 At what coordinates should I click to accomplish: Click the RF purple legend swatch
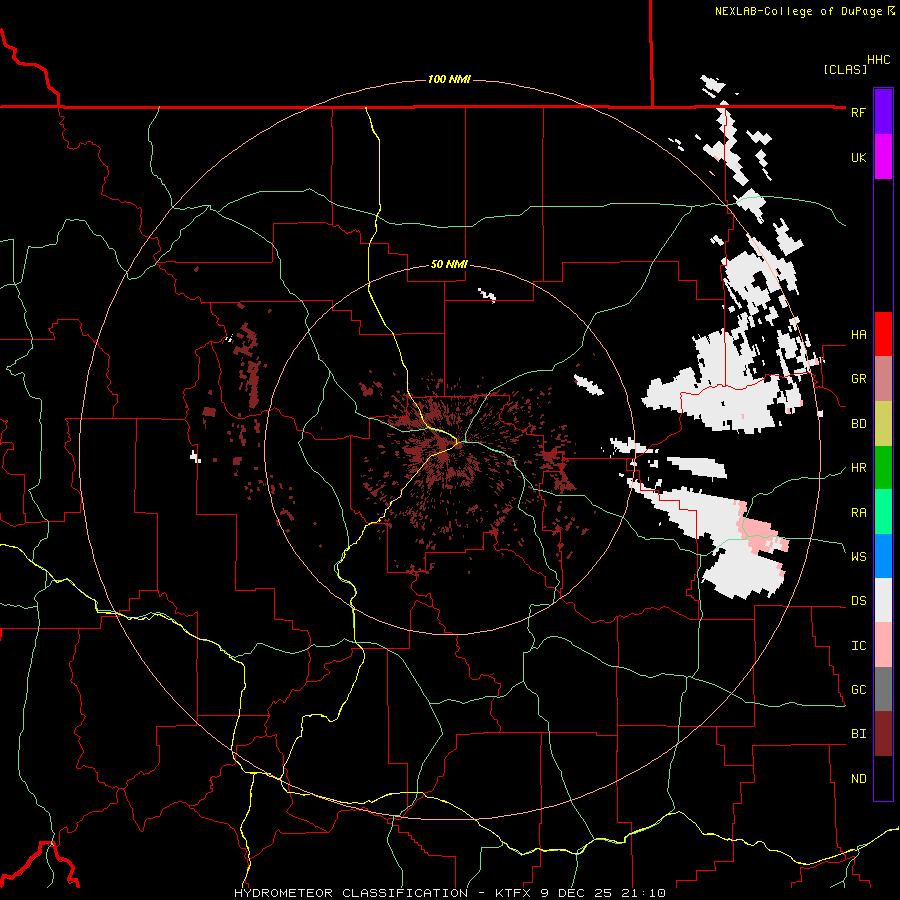point(883,112)
